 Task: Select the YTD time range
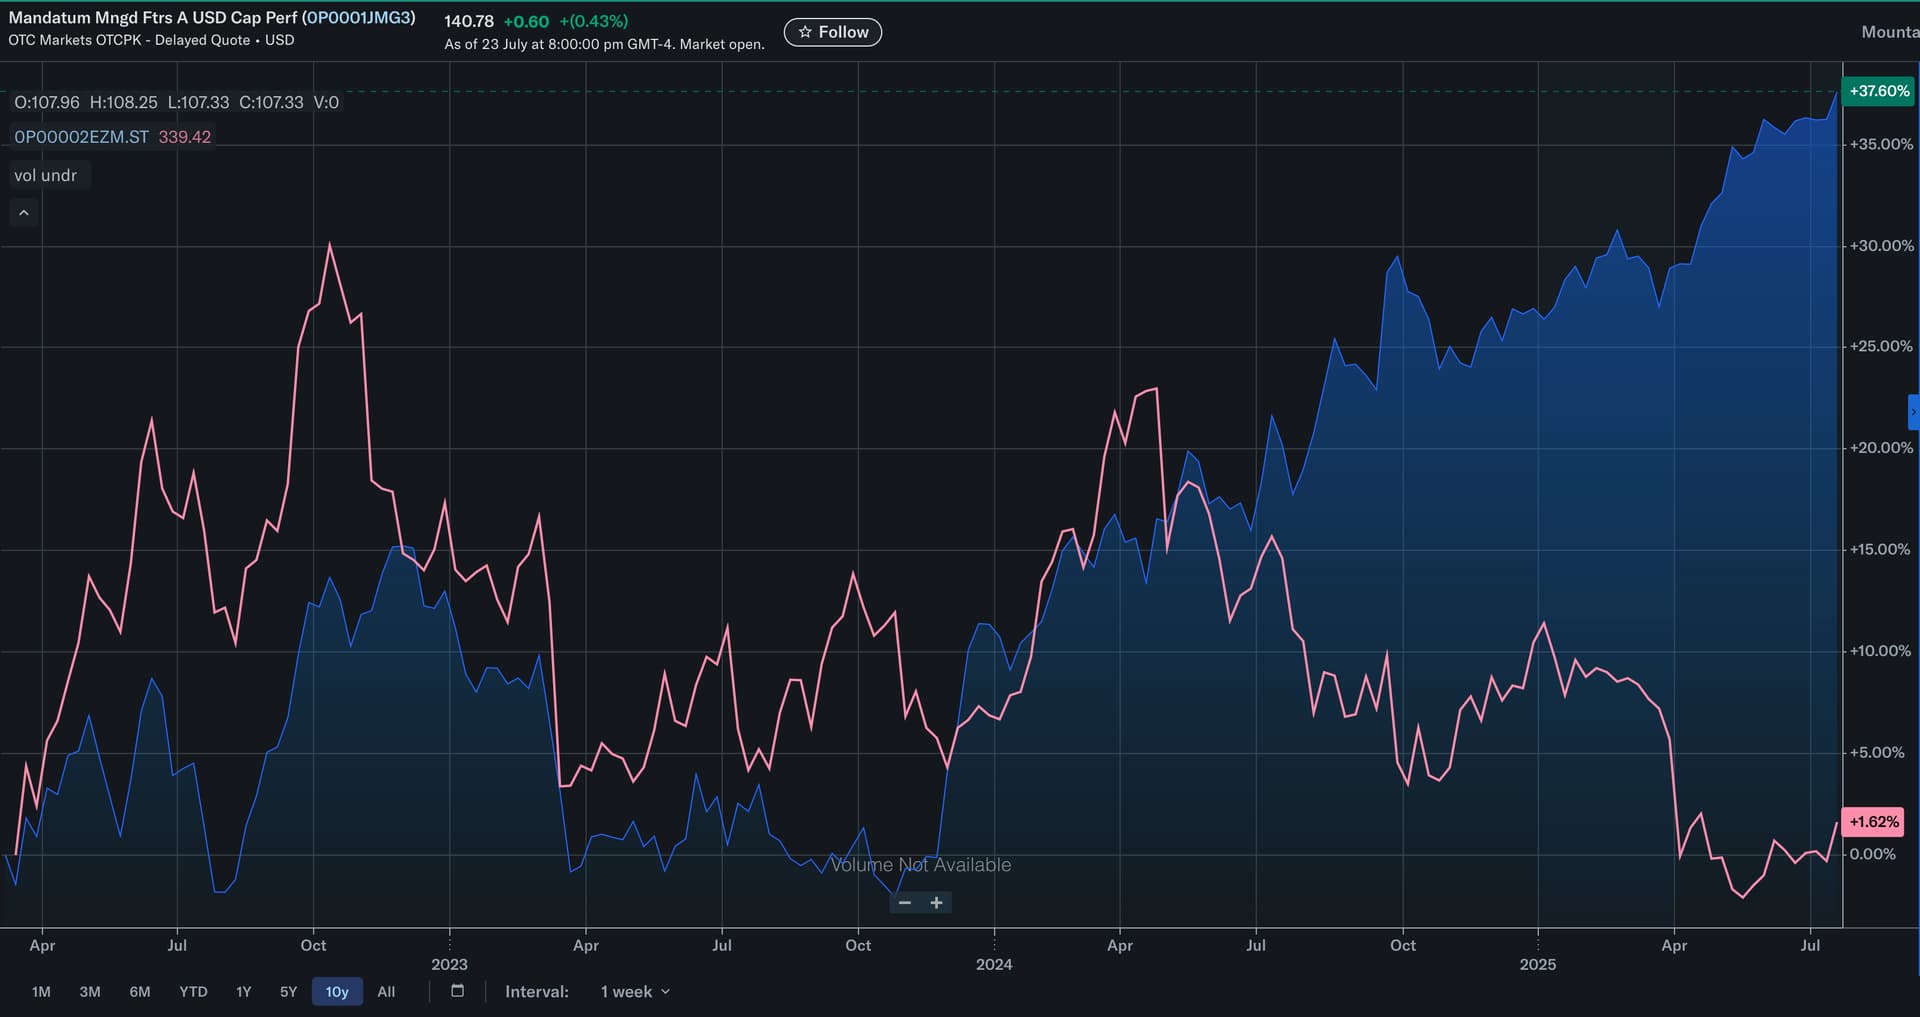pyautogui.click(x=193, y=992)
